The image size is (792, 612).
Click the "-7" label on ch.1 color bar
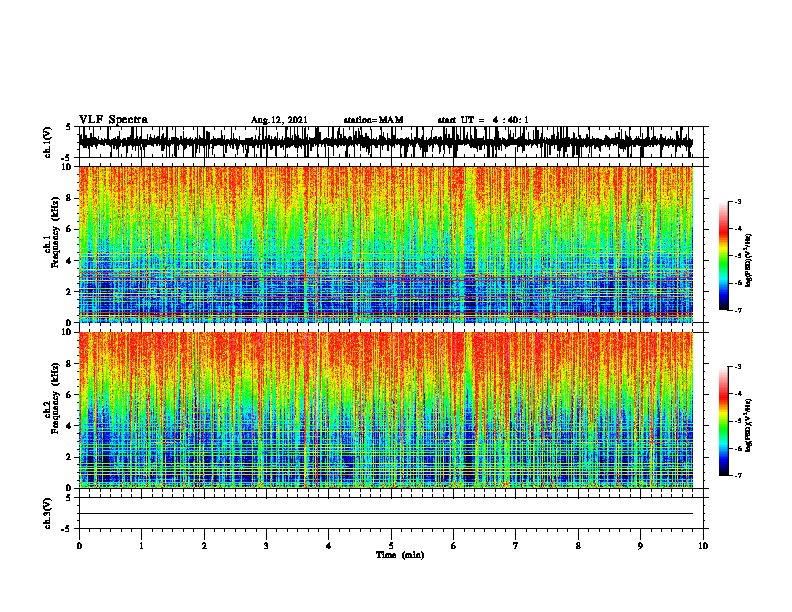[x=737, y=310]
